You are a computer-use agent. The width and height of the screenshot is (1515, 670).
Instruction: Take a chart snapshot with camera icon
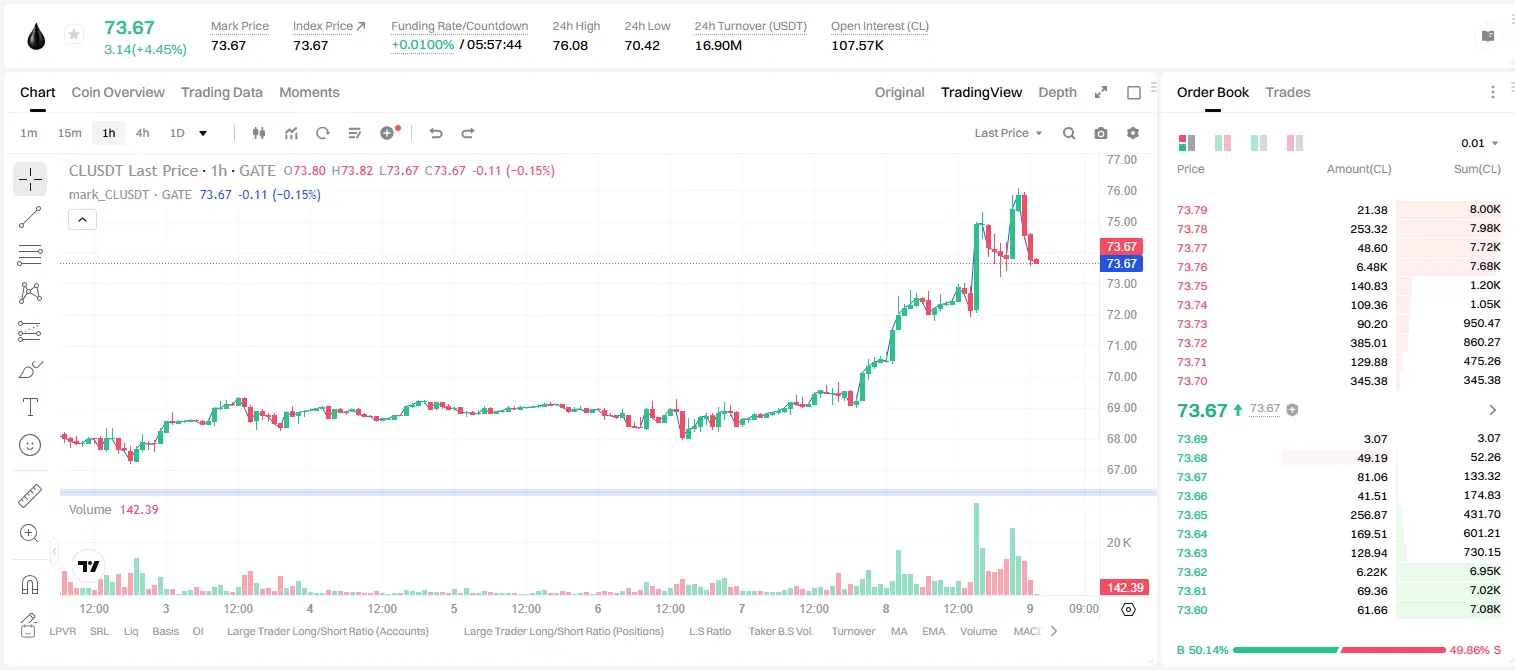pyautogui.click(x=1101, y=133)
